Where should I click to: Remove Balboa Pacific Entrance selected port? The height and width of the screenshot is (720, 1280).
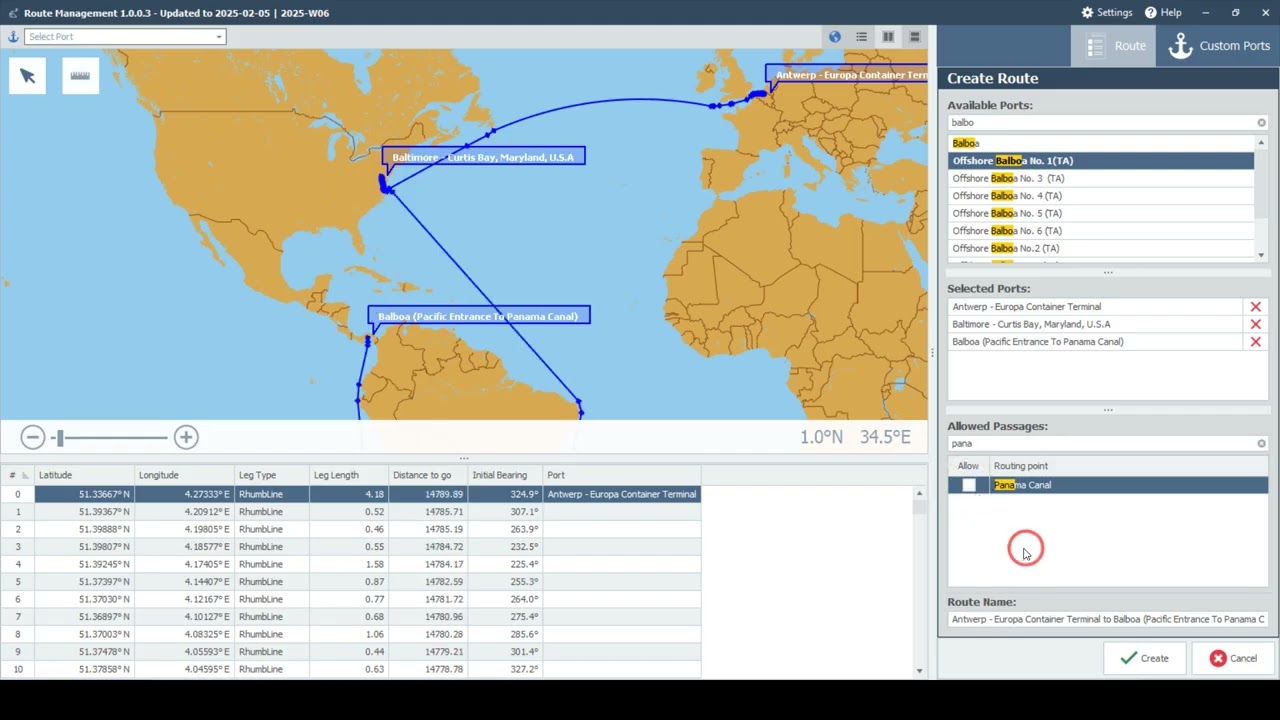pos(1256,342)
